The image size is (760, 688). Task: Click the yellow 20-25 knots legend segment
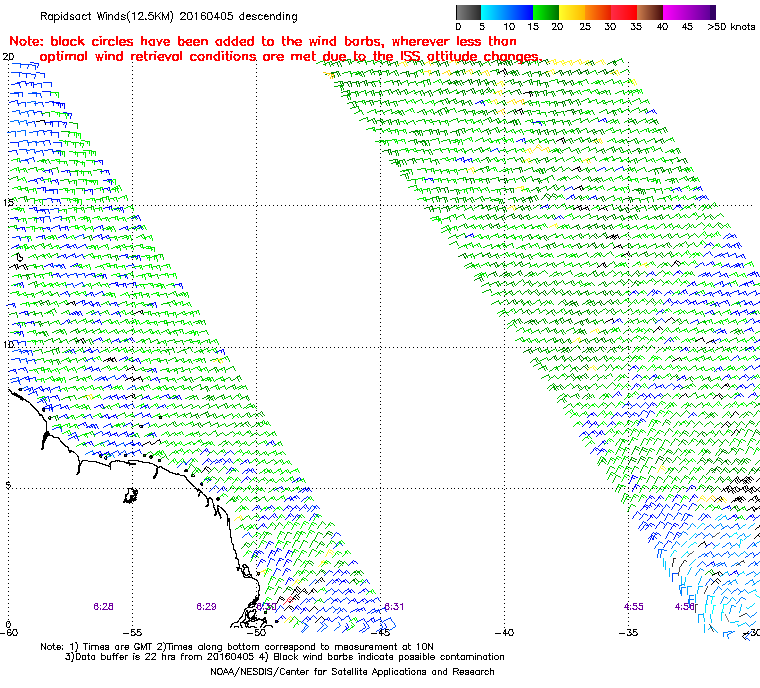click(572, 12)
